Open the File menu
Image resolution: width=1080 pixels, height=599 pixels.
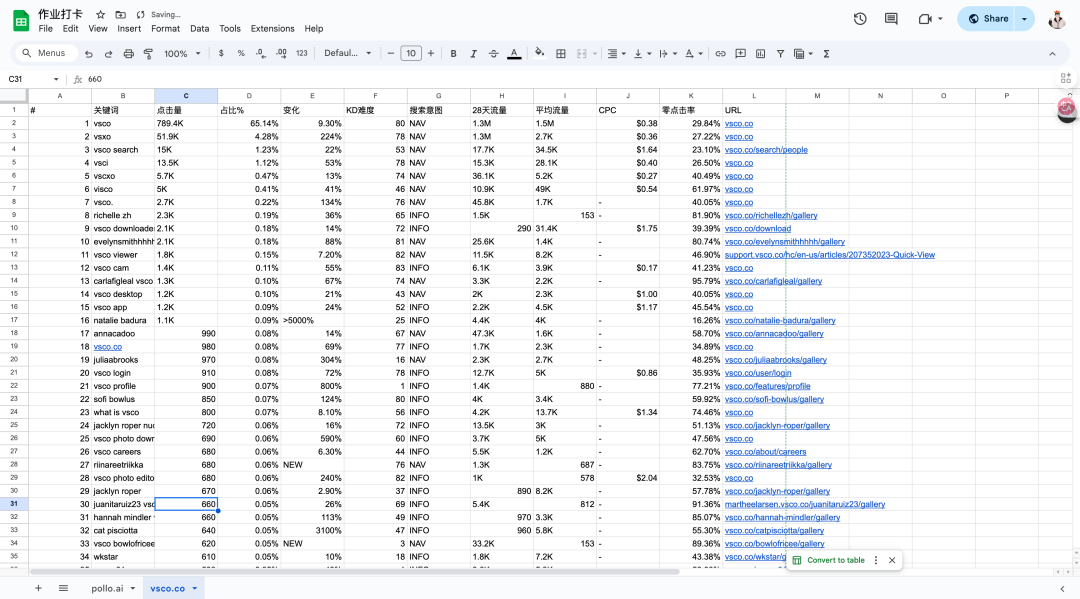[45, 29]
